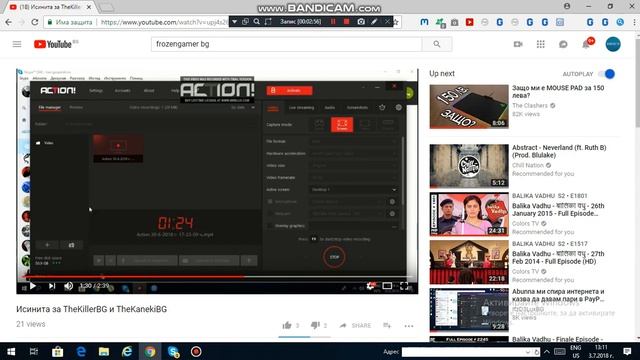This screenshot has height=360, width=640.
Task: Select the Bandicam rectangle area icon
Action: 268,22
